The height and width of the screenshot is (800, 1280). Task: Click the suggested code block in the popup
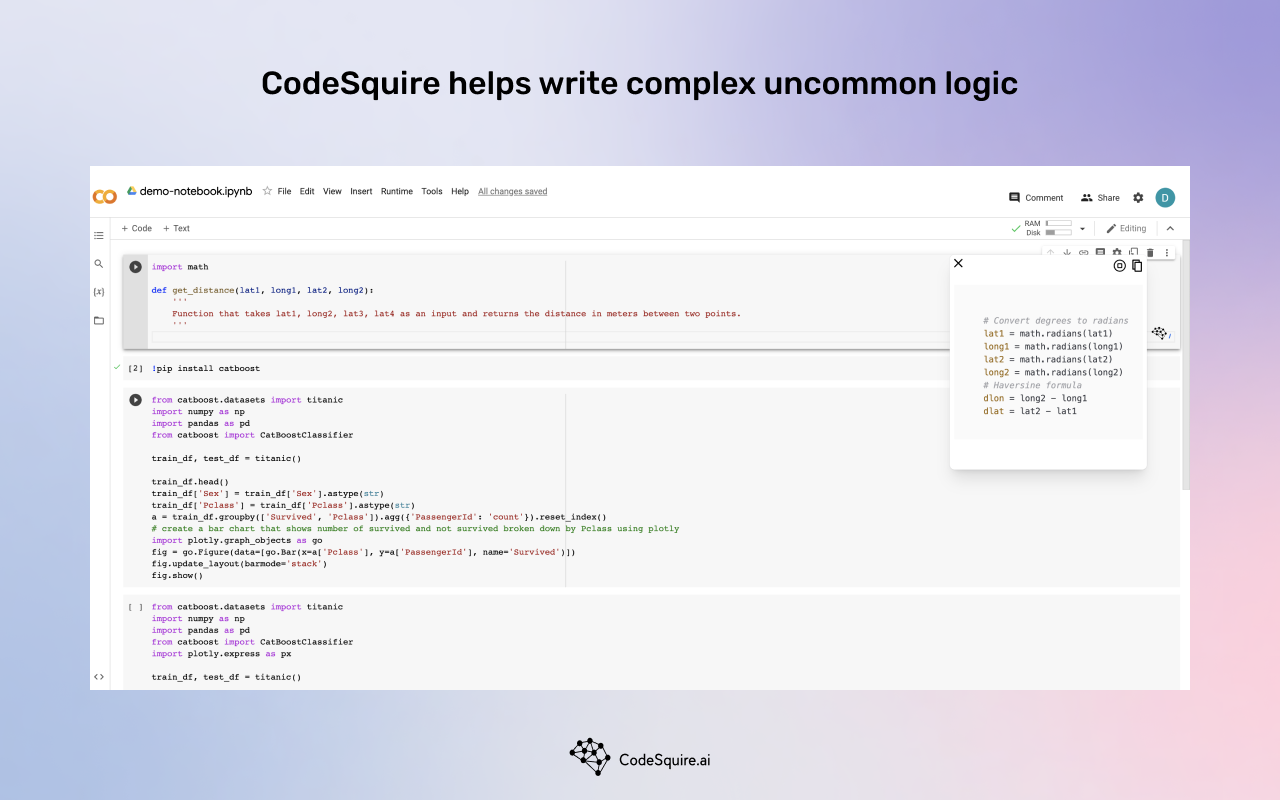coord(1048,362)
